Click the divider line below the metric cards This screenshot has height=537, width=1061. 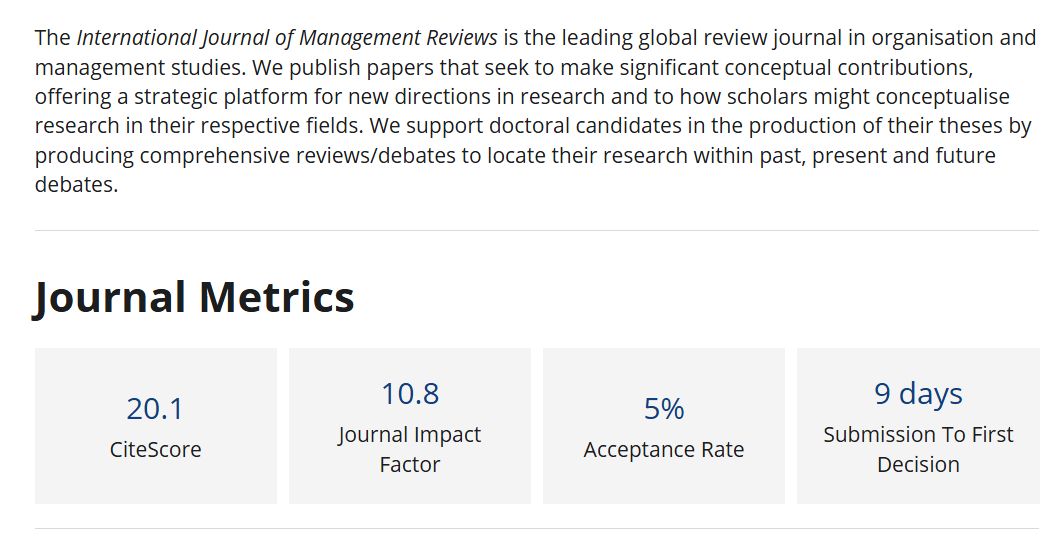click(x=537, y=529)
